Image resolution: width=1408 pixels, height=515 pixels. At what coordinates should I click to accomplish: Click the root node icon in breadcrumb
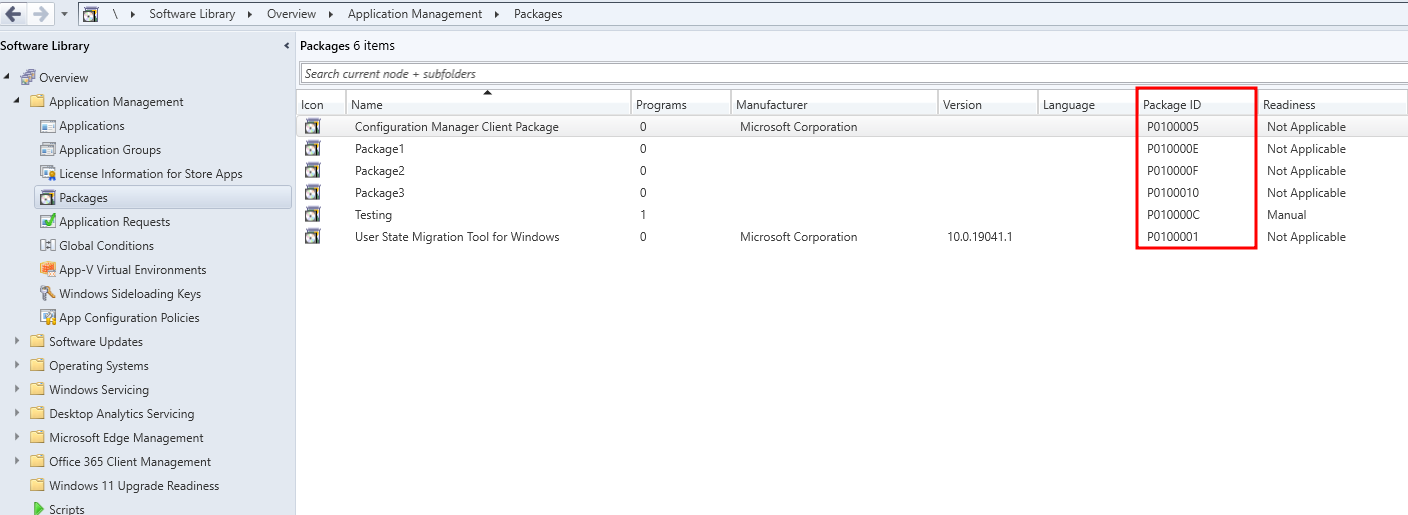pyautogui.click(x=90, y=14)
